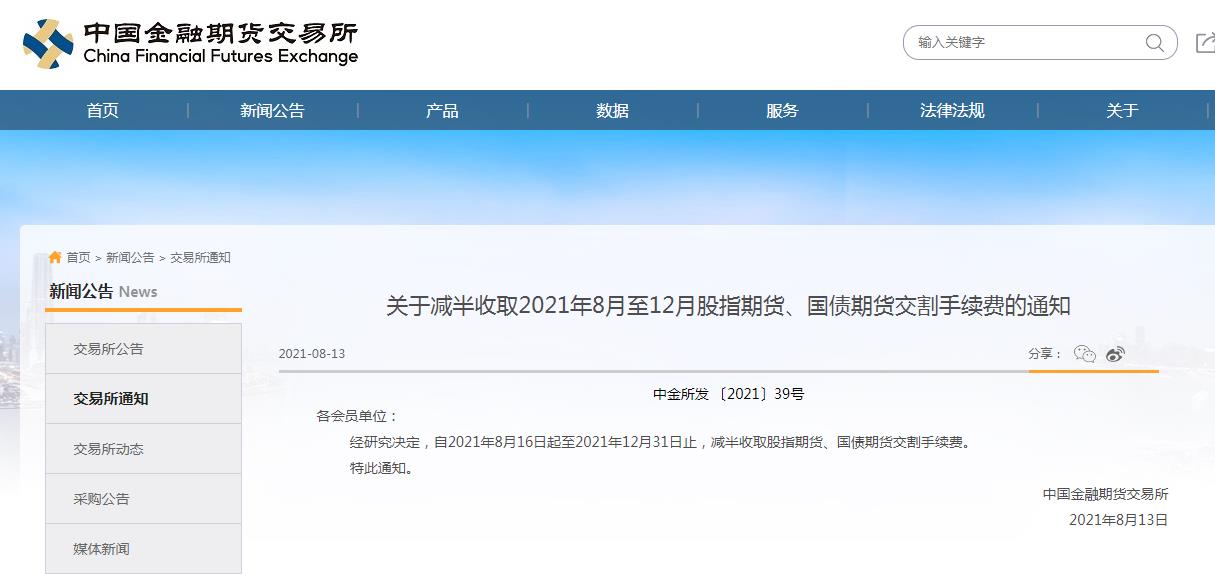The width and height of the screenshot is (1215, 578).
Task: Click the publish date 2021-08-13
Action: 312,354
